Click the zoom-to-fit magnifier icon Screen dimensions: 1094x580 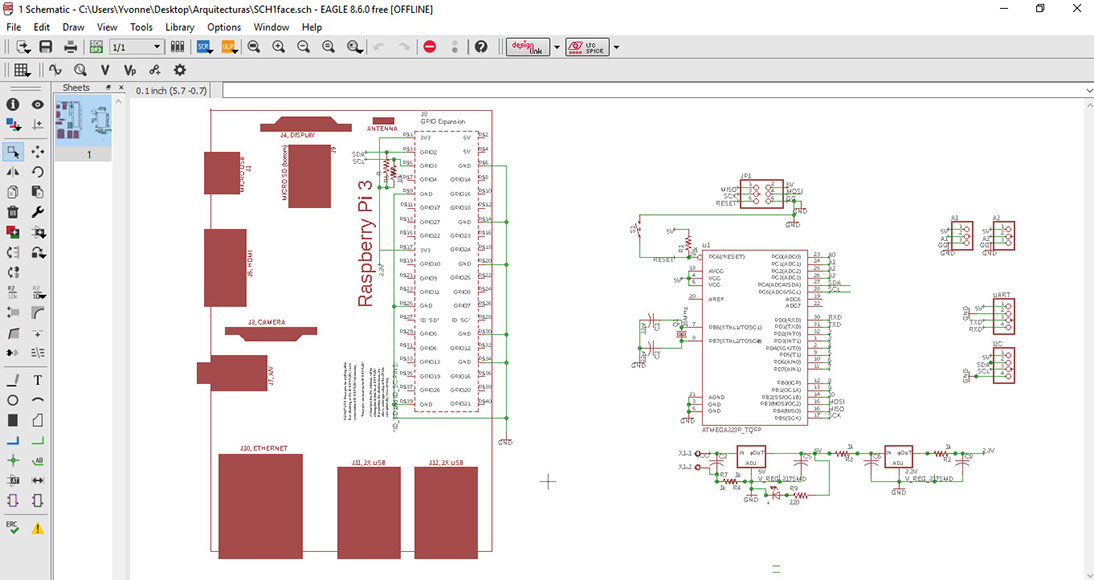(254, 47)
